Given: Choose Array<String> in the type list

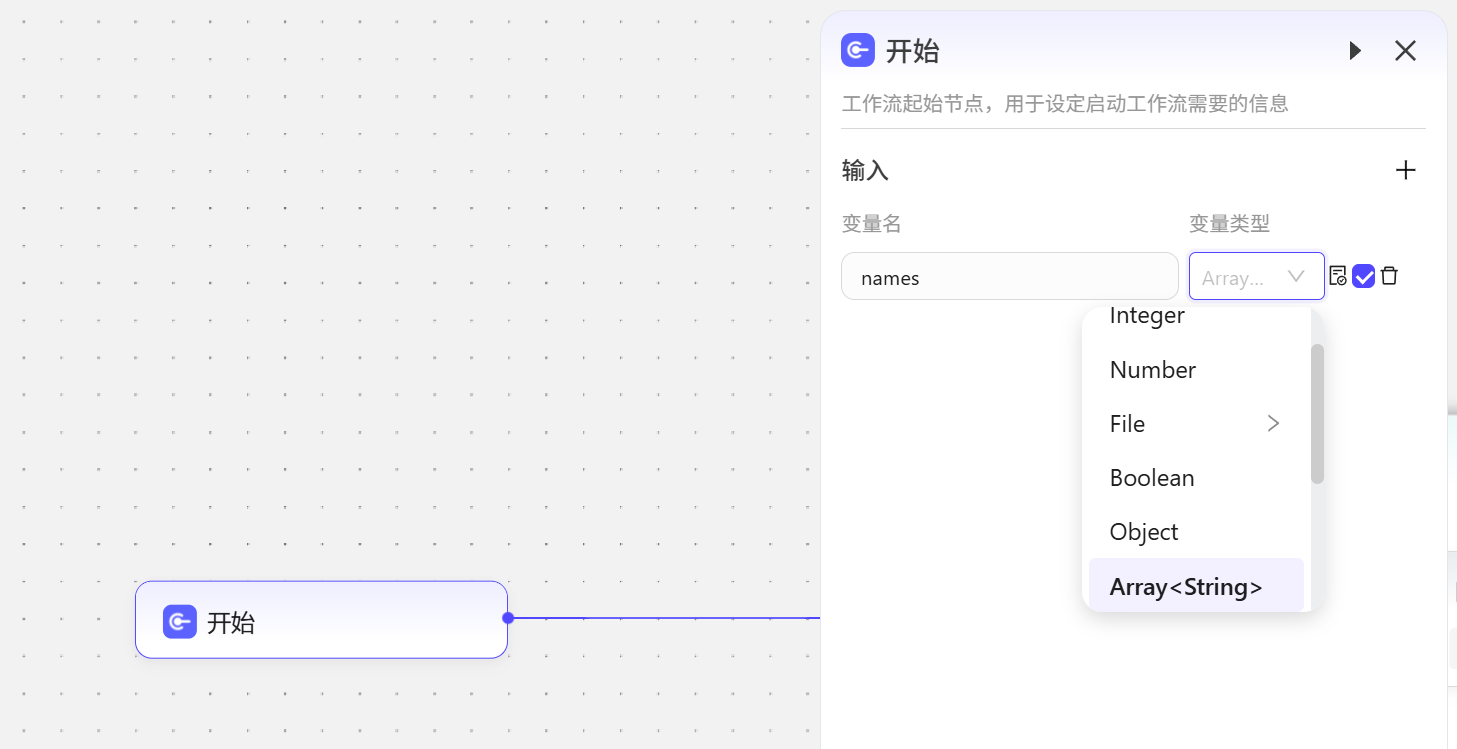Looking at the screenshot, I should [1186, 587].
